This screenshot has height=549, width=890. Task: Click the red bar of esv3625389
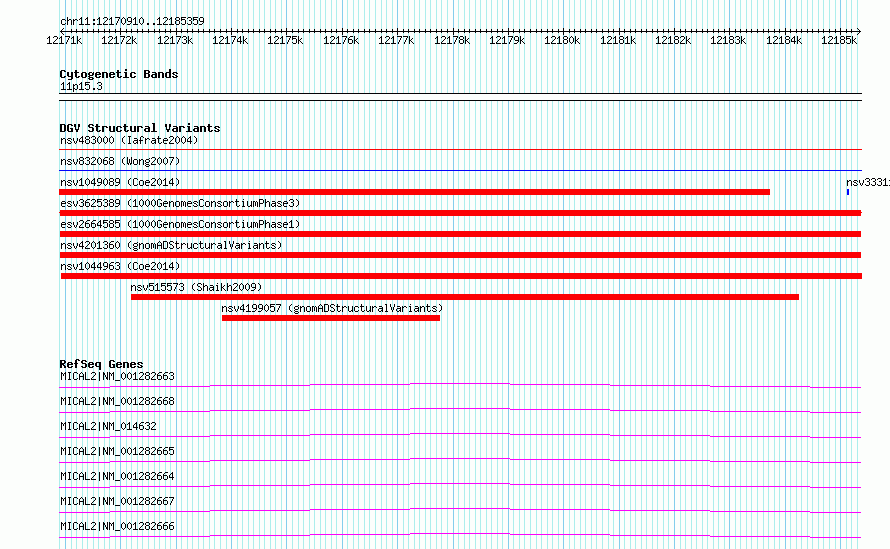click(x=460, y=213)
